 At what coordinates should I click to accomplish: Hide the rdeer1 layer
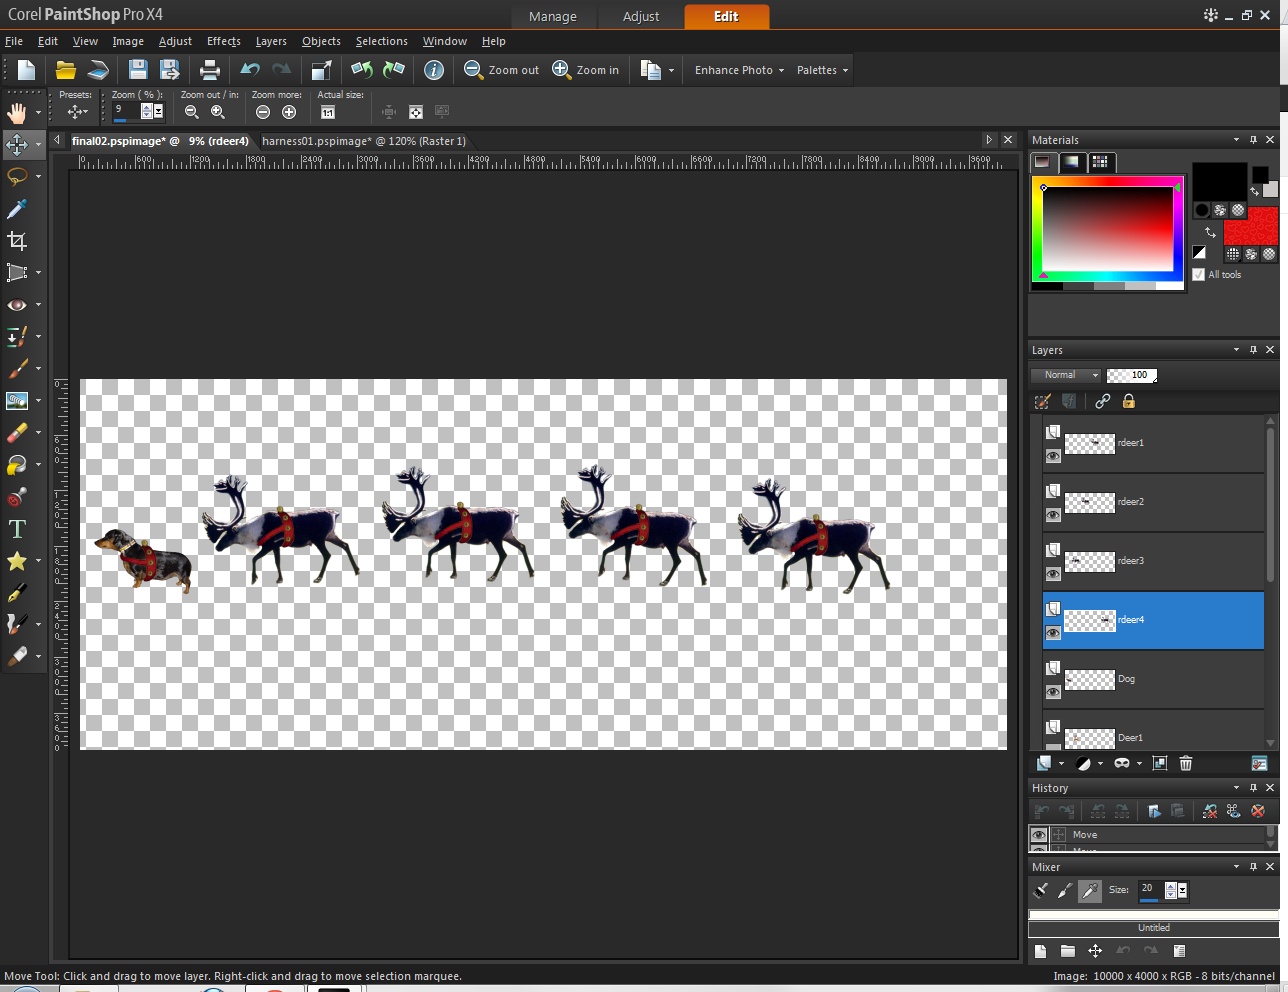coord(1053,456)
